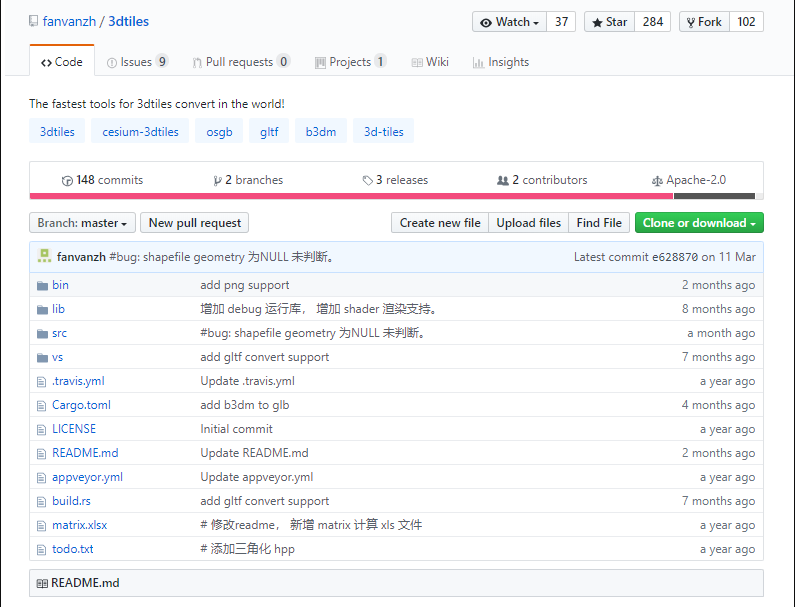Click the file icon next to build.rs
795x607 pixels.
tap(42, 502)
